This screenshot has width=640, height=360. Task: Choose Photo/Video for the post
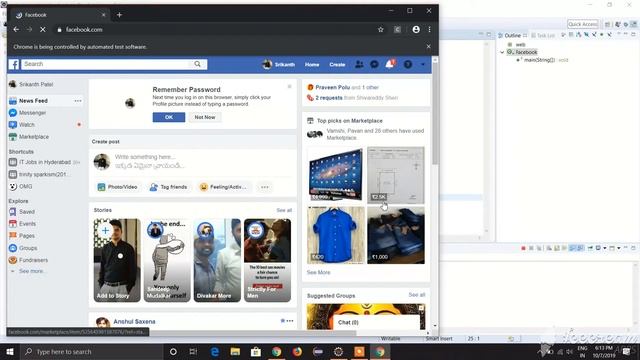coord(118,187)
